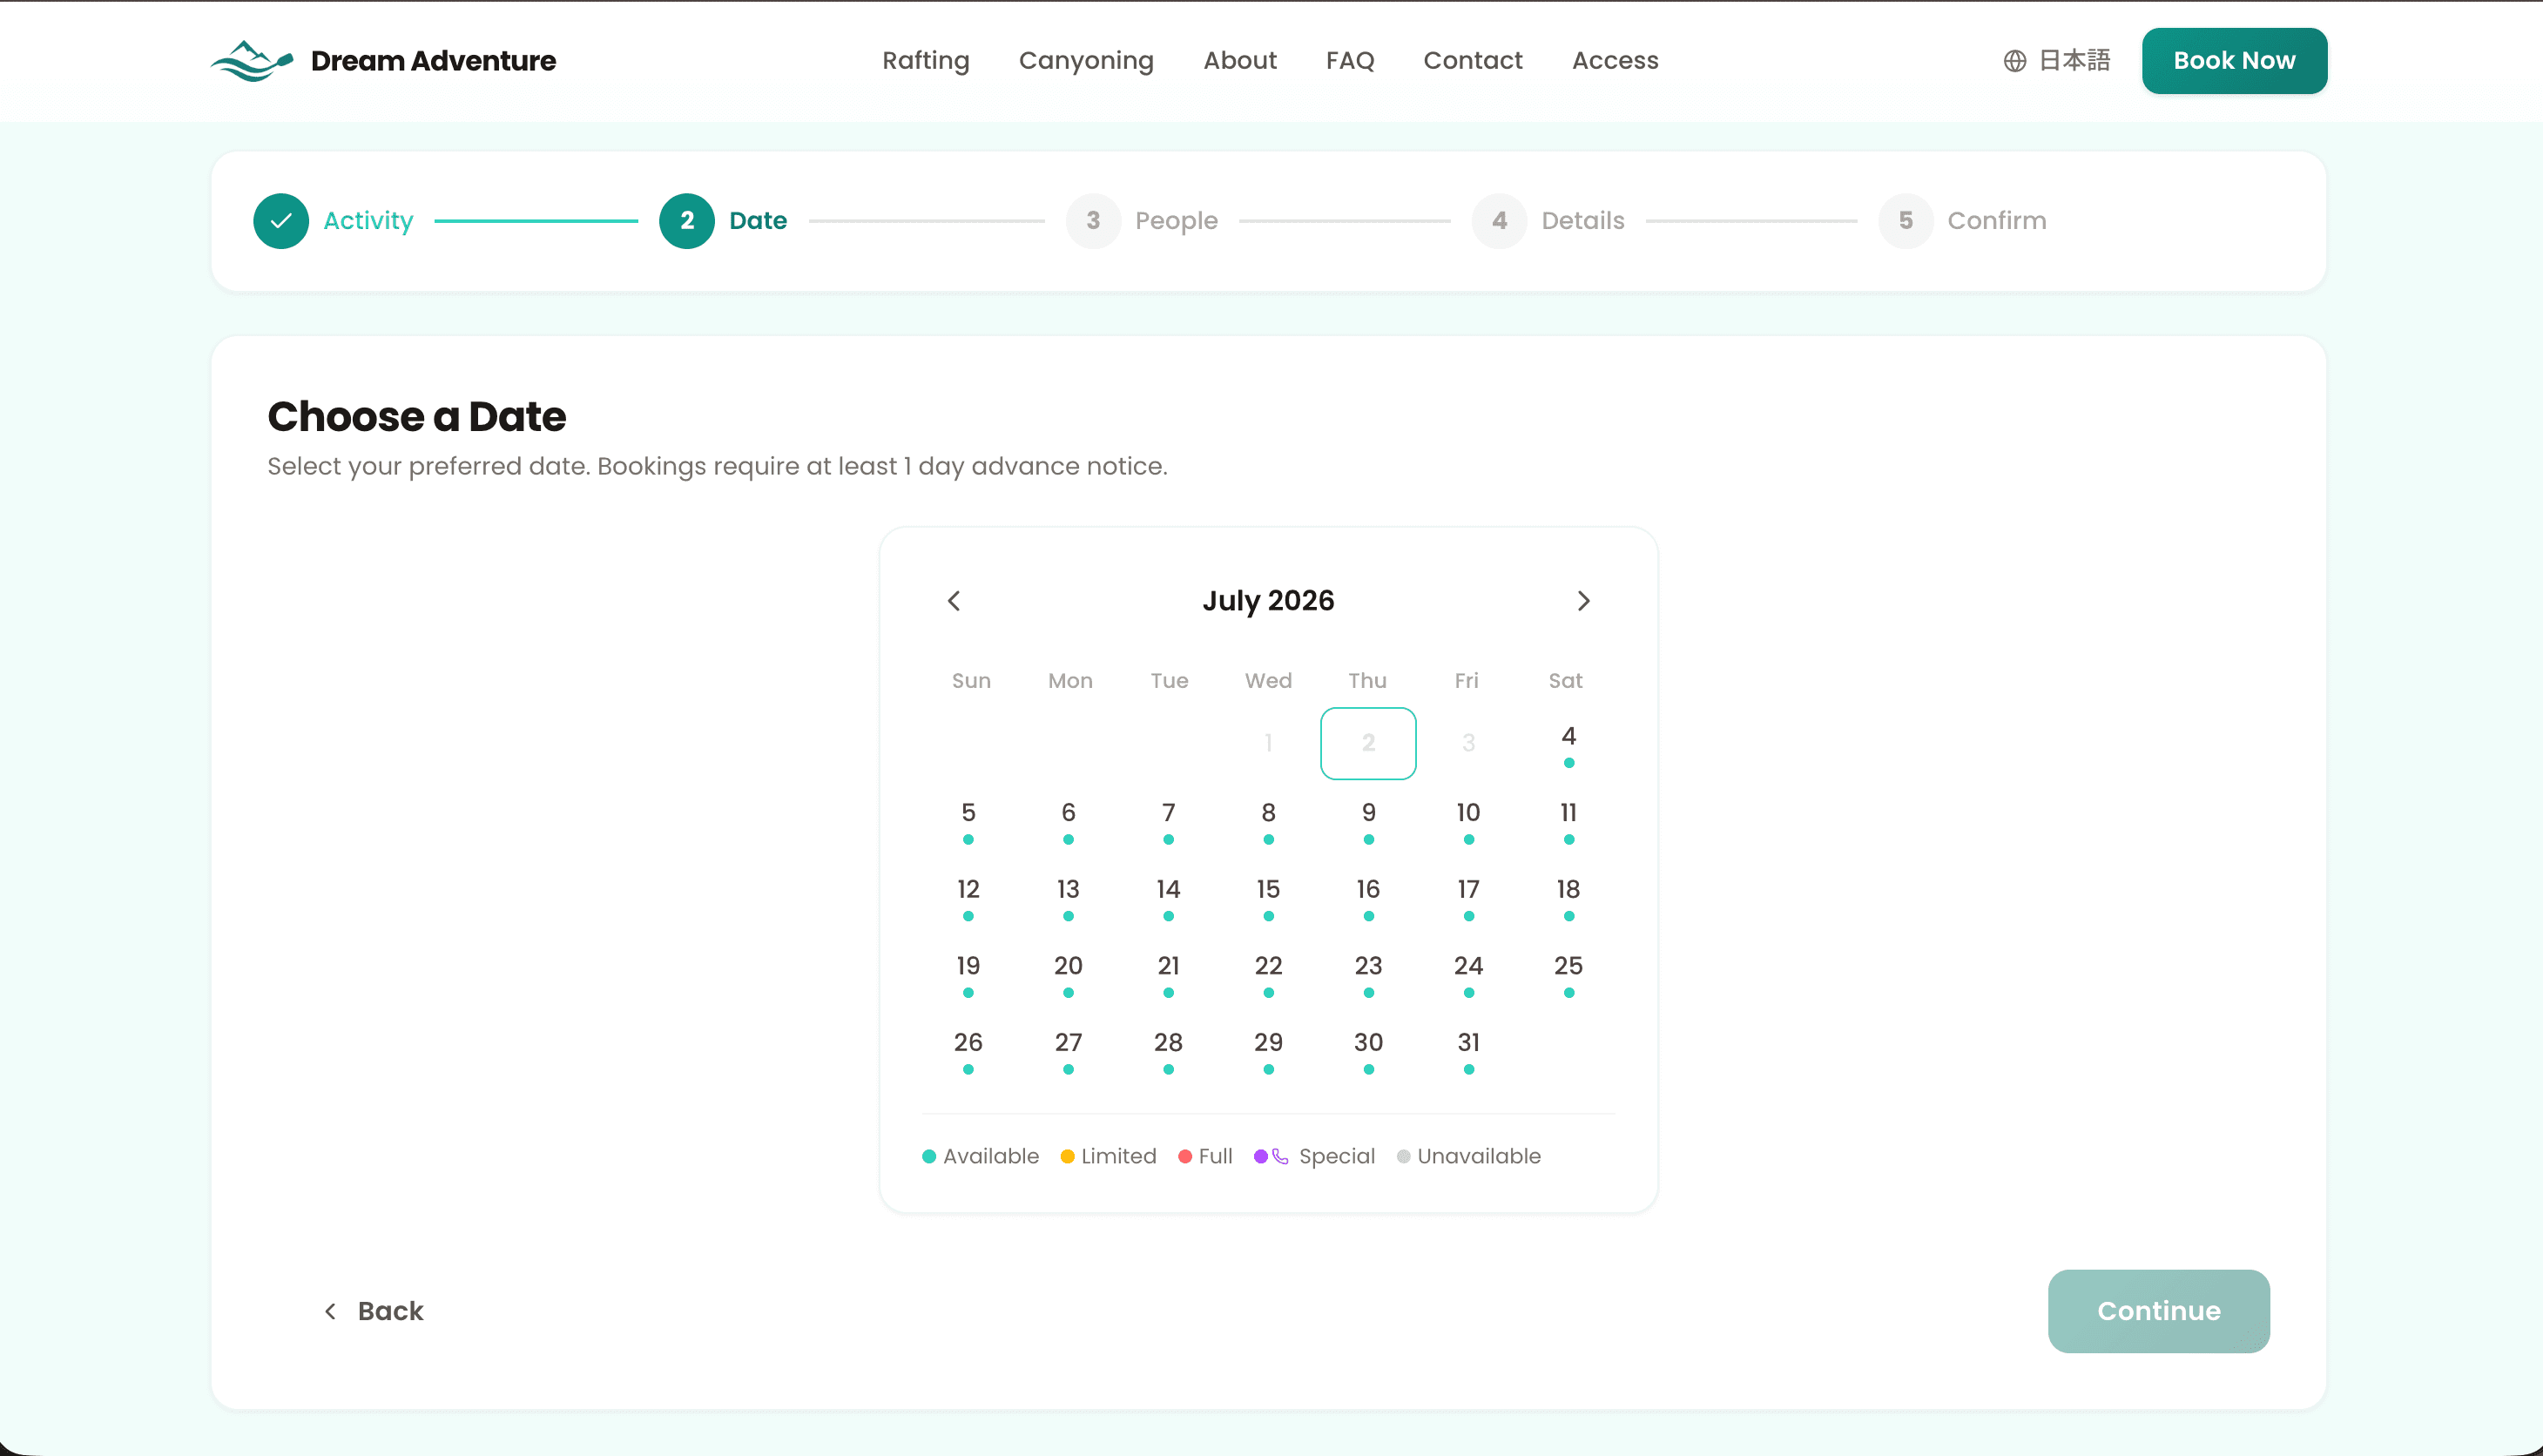Click the step 2 Date circle
The height and width of the screenshot is (1456, 2543).
point(687,221)
